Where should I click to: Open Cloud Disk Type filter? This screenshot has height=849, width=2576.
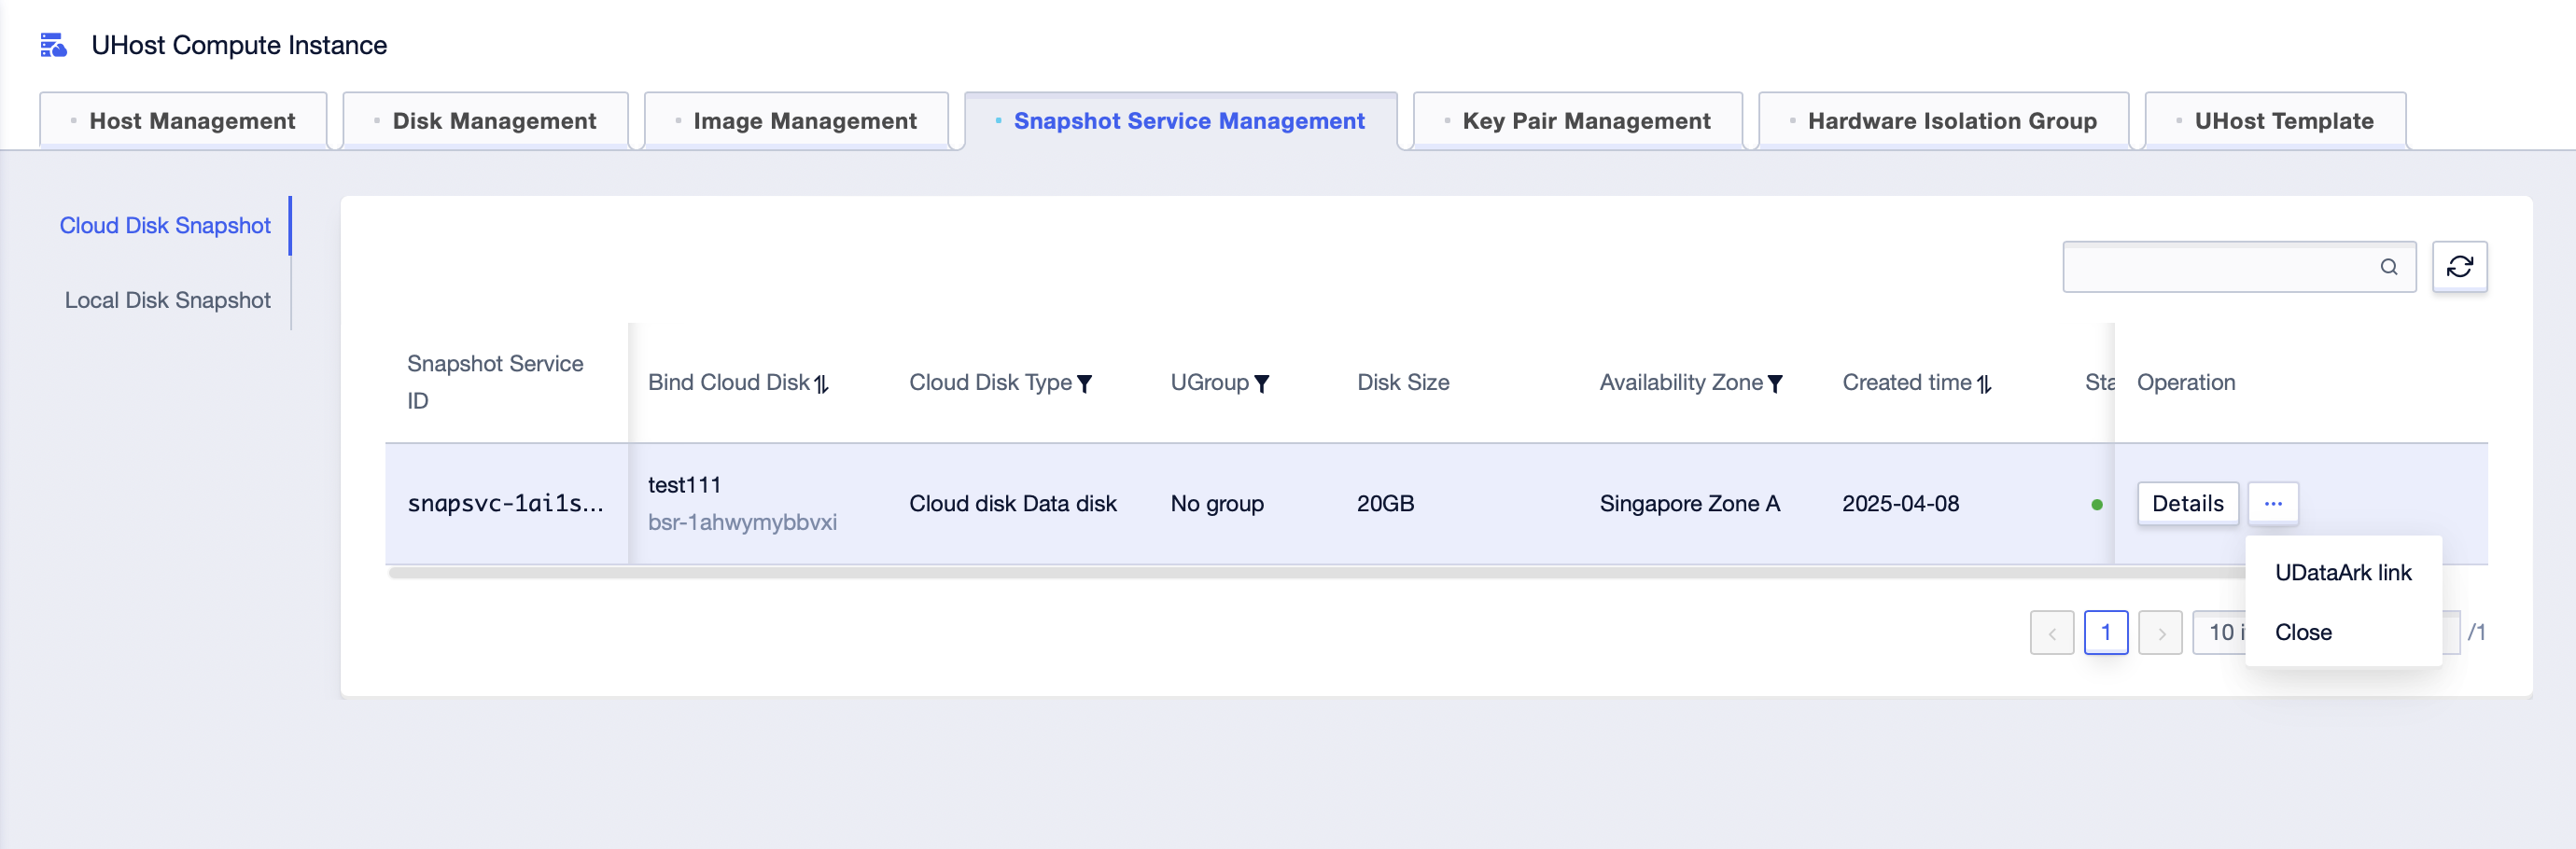tap(1084, 384)
